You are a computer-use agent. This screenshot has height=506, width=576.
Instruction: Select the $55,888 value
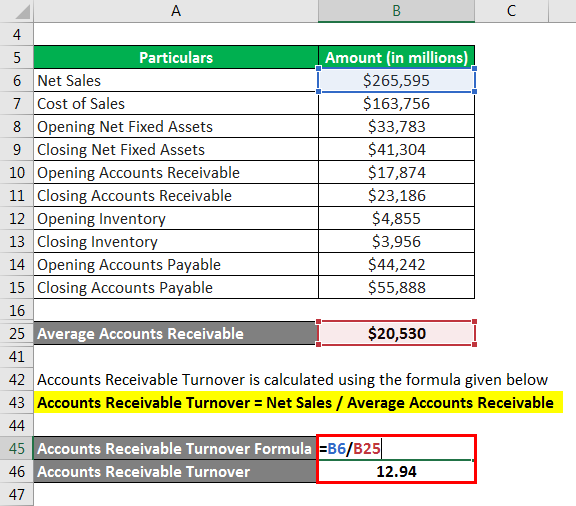click(396, 287)
